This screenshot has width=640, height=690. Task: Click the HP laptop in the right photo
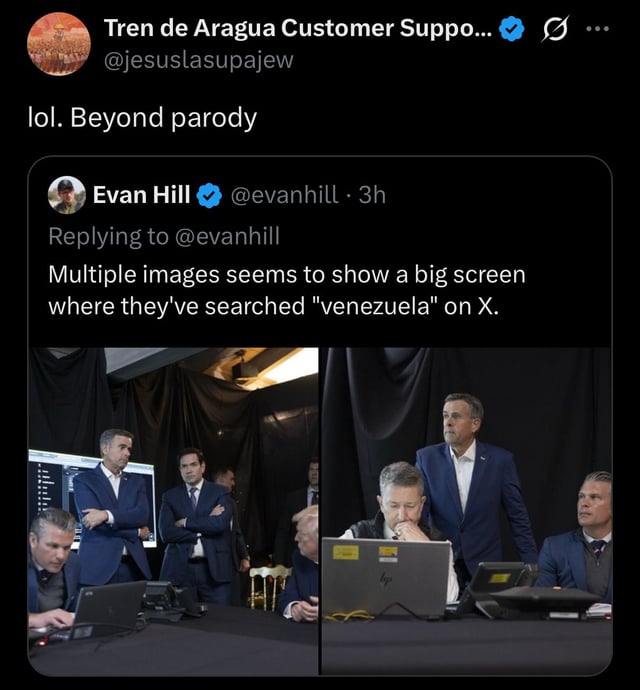coord(386,575)
